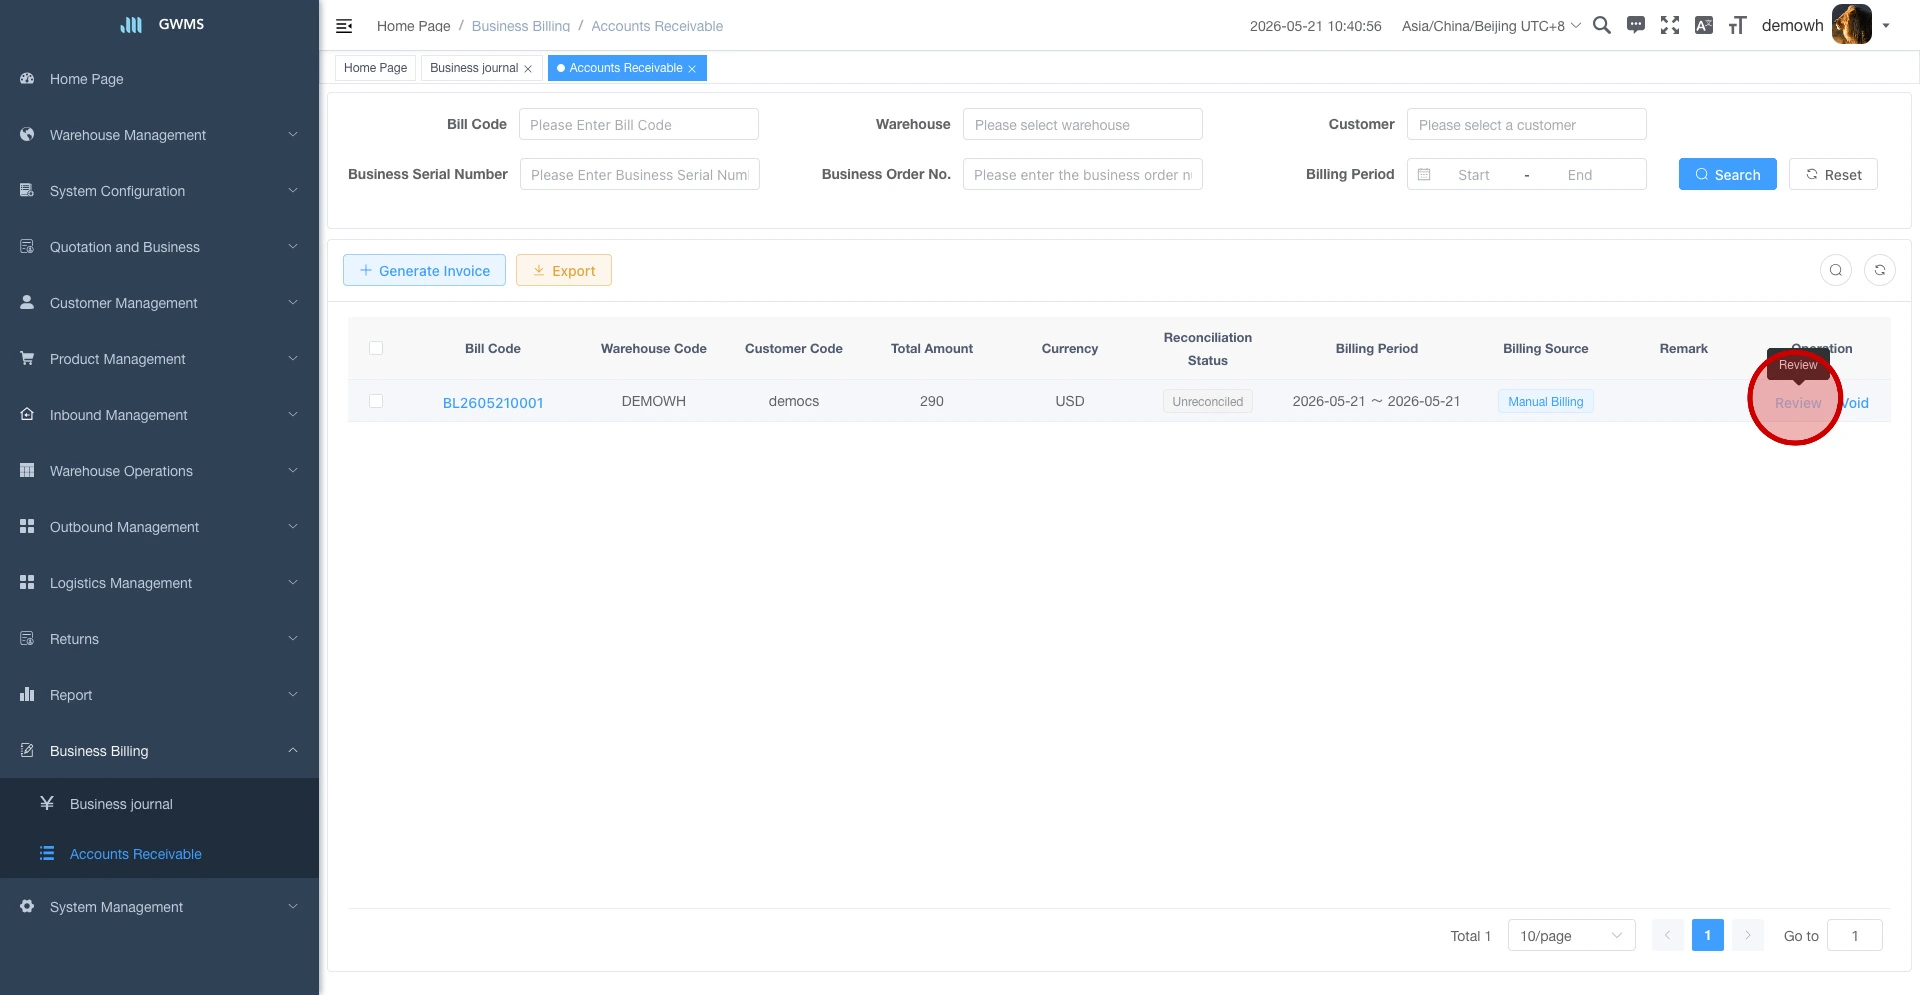Open the 10/page size dropdown
1920x995 pixels.
point(1571,935)
